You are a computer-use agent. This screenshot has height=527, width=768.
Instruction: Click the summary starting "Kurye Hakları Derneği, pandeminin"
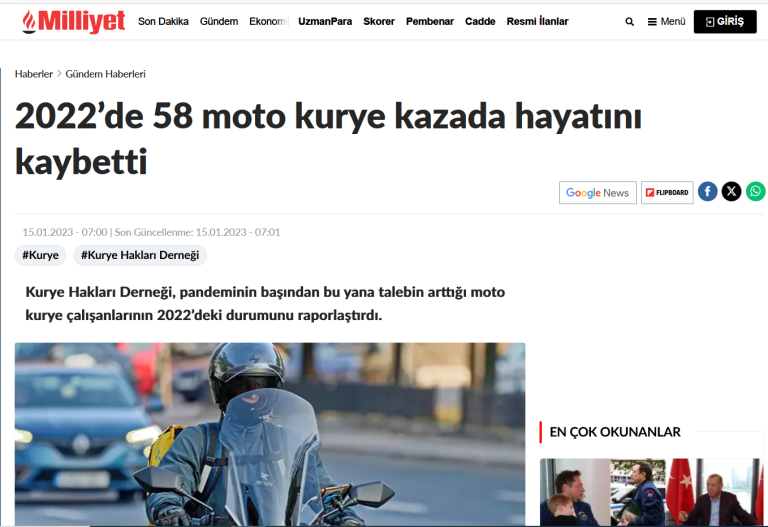(265, 303)
